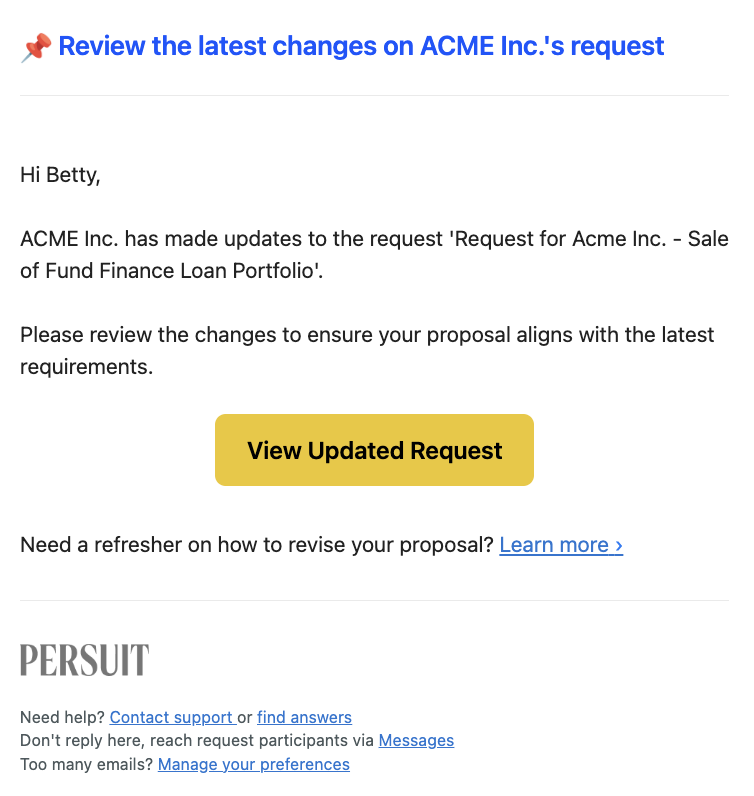The width and height of the screenshot is (754, 796).
Task: Open the Messages link
Action: (x=416, y=740)
